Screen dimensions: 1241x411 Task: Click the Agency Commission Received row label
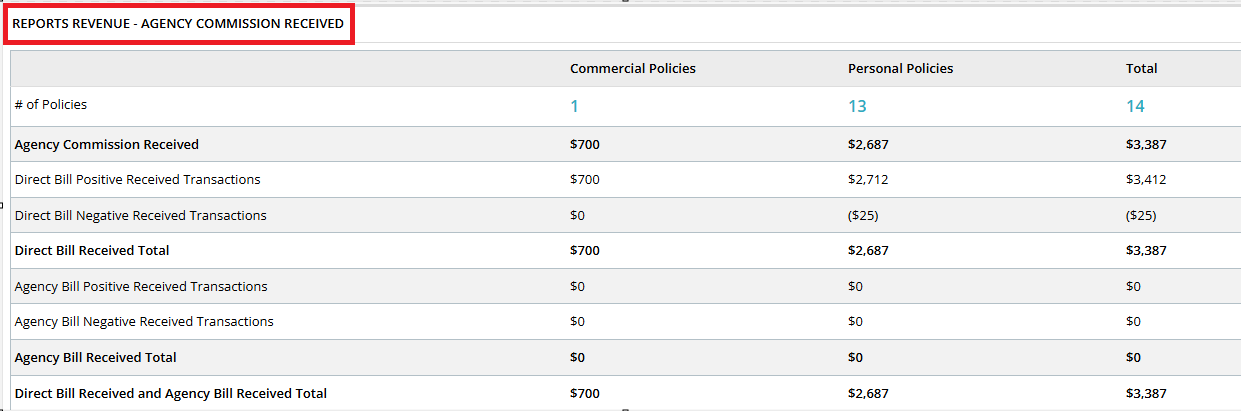[107, 145]
